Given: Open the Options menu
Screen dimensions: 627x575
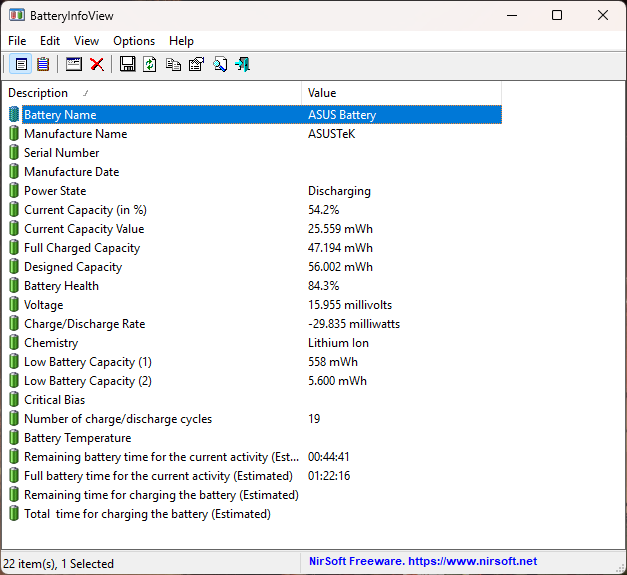Looking at the screenshot, I should [x=134, y=41].
